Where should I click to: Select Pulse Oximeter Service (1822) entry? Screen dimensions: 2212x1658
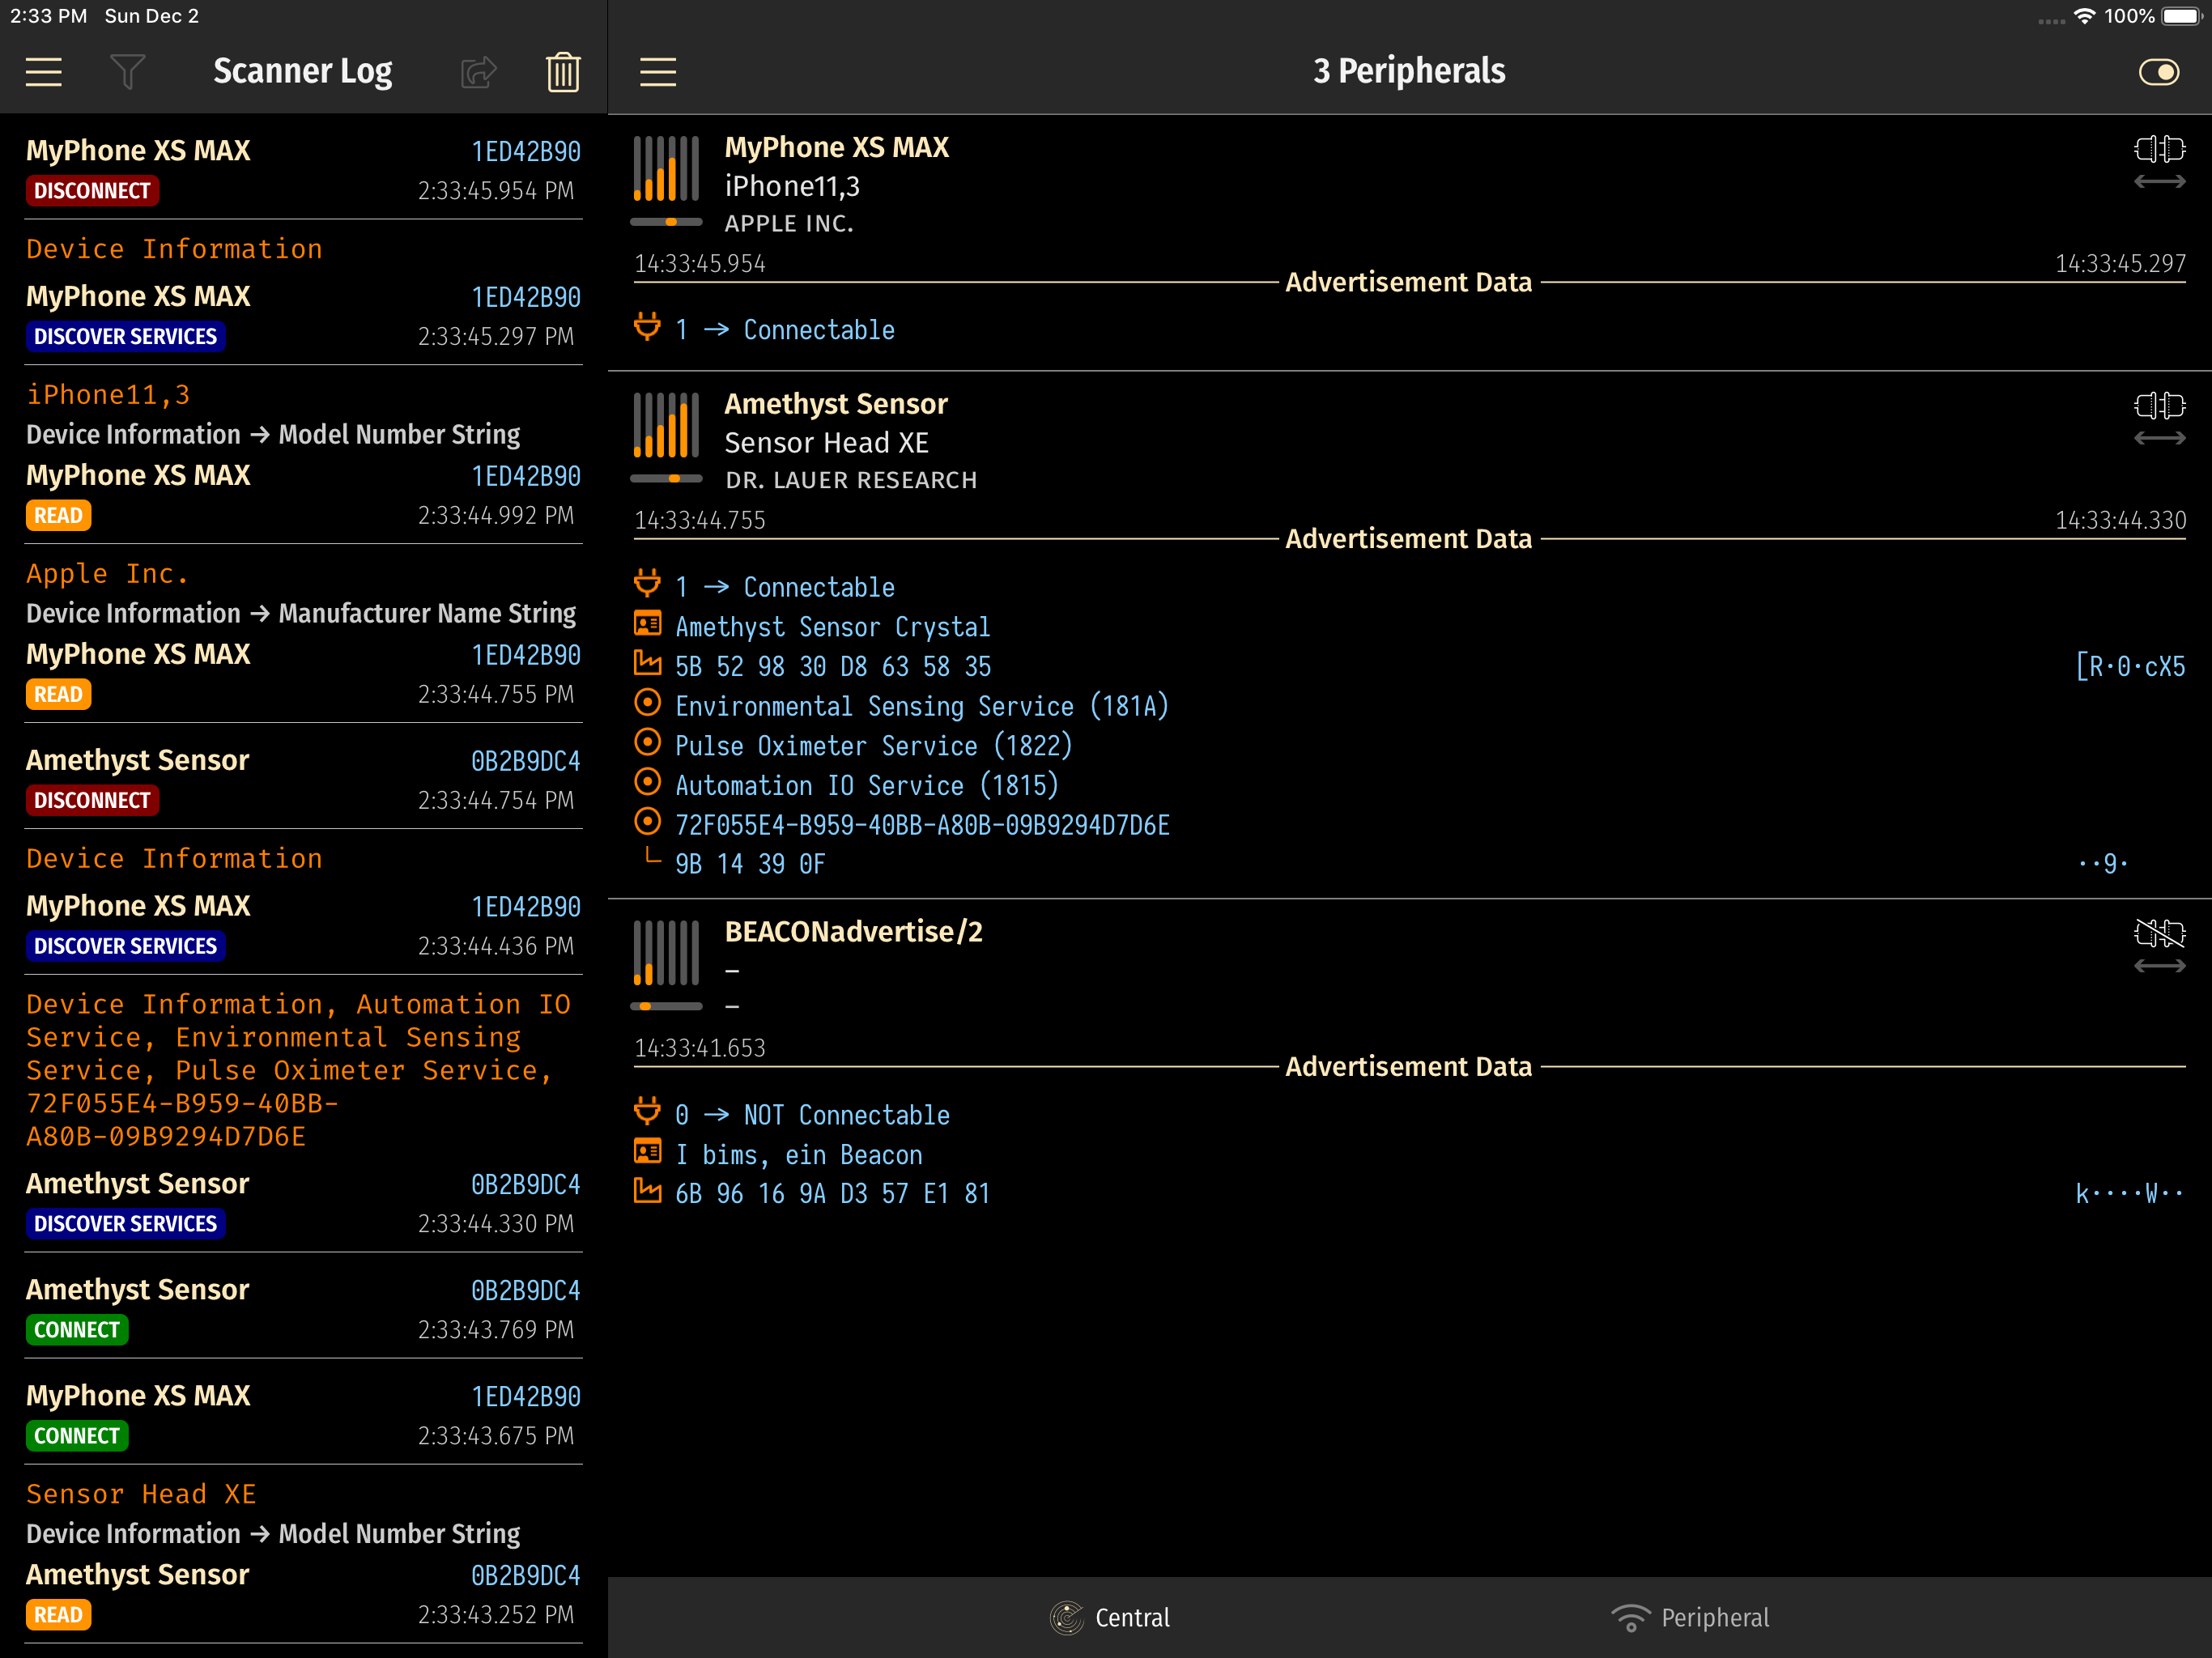click(x=873, y=746)
